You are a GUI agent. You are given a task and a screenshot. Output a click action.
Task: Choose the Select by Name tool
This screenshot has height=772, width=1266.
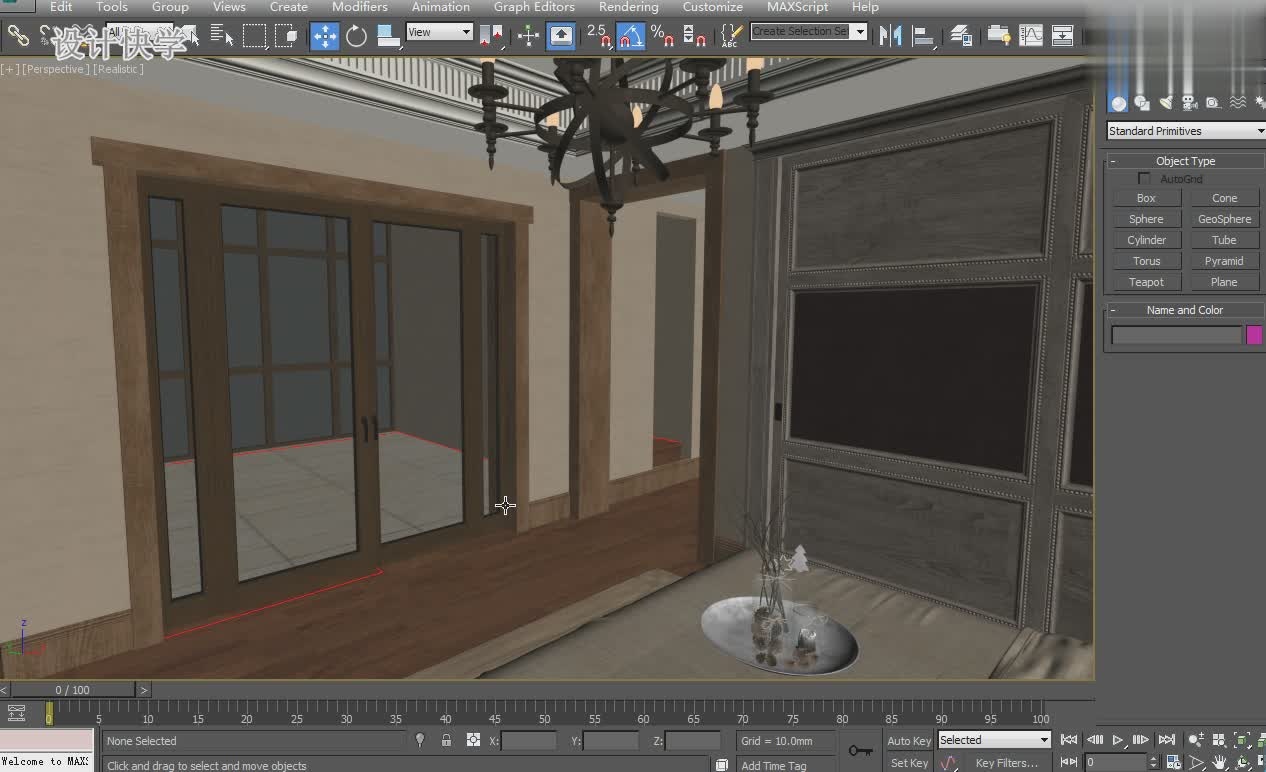223,37
